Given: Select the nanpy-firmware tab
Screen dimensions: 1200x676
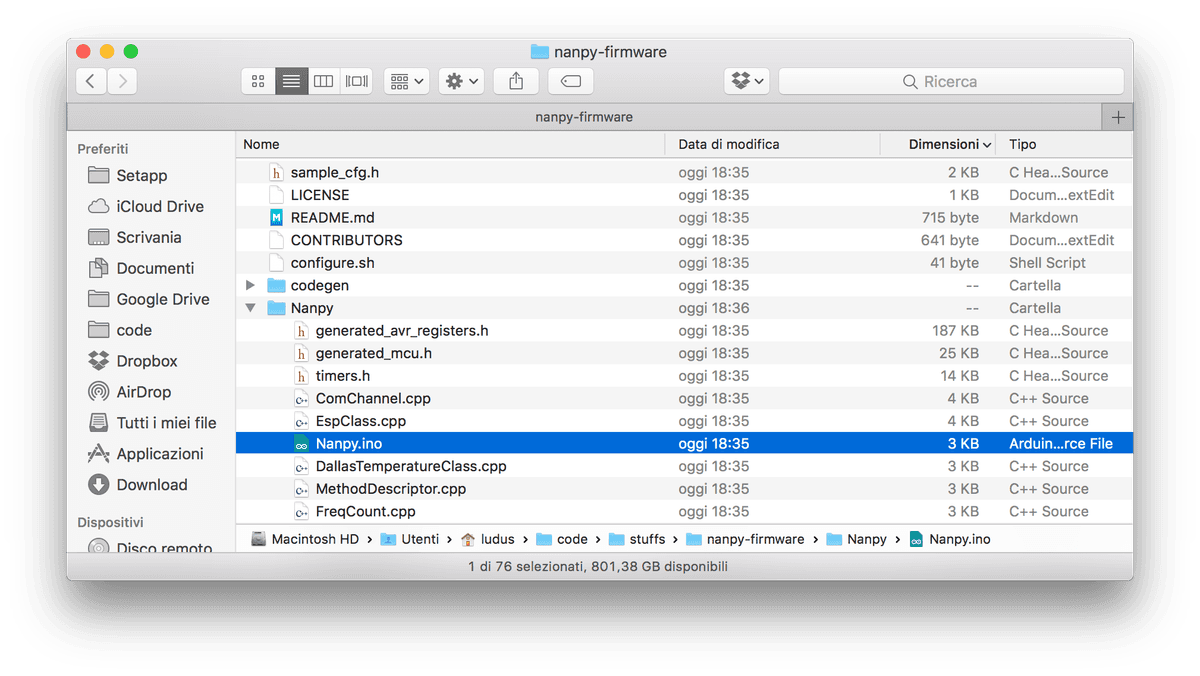Looking at the screenshot, I should tap(583, 116).
